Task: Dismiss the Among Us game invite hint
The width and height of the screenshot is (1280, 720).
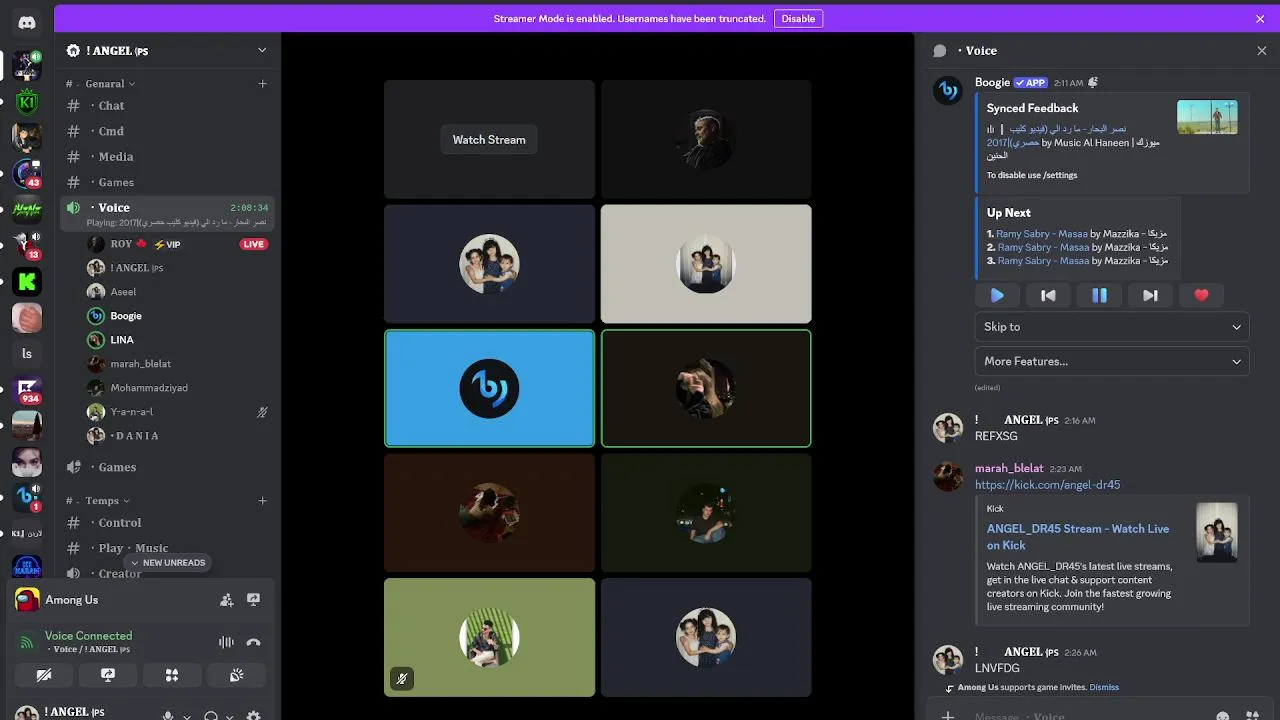Action: 1104,687
